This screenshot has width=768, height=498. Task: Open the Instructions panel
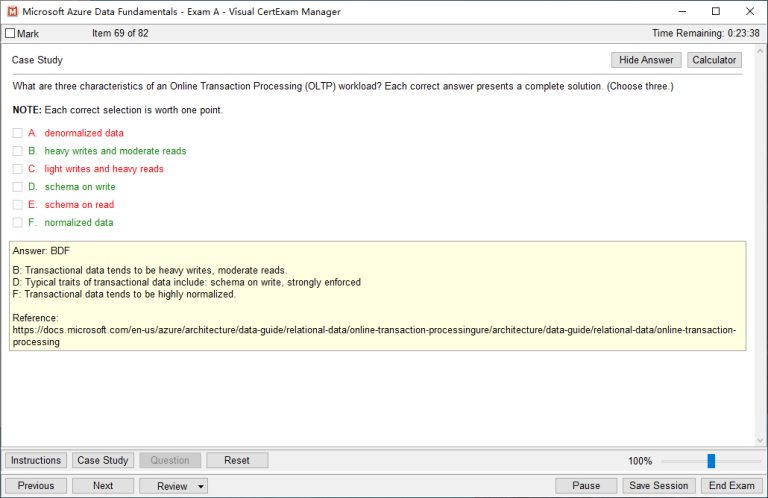pos(36,460)
